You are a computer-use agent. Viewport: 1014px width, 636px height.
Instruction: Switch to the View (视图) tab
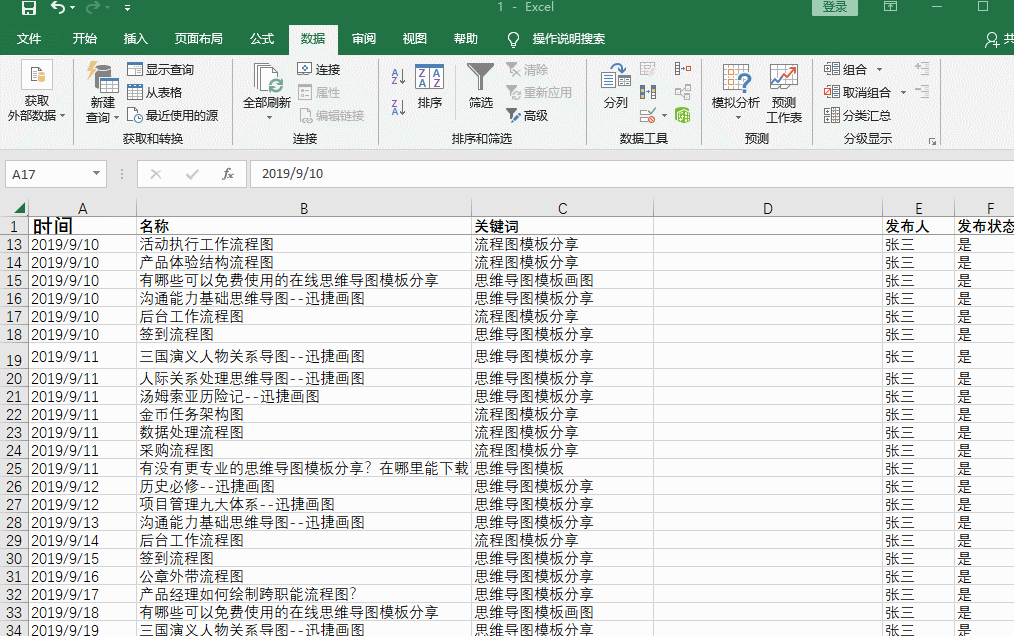(x=415, y=39)
